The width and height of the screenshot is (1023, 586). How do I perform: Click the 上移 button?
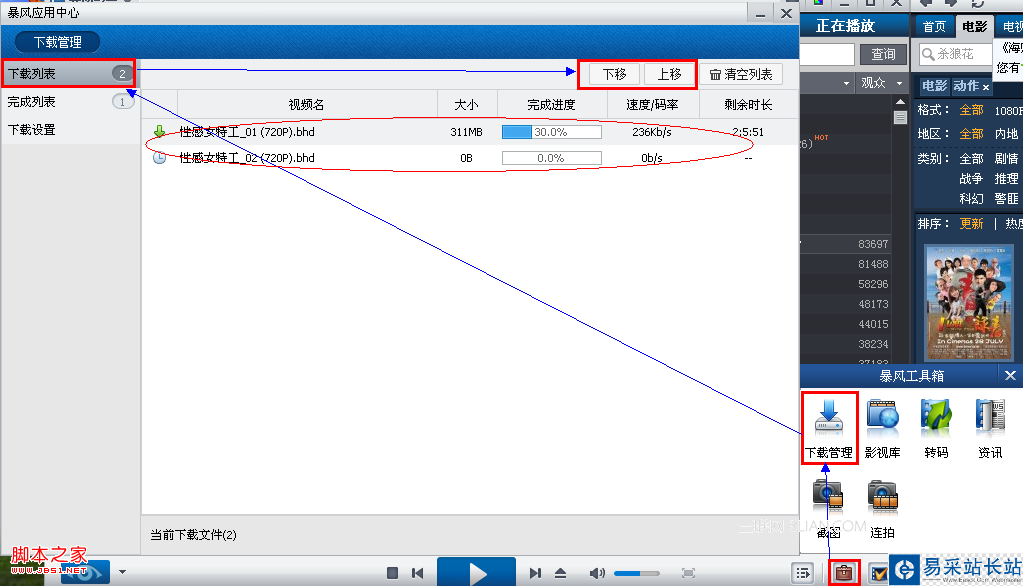tap(669, 74)
